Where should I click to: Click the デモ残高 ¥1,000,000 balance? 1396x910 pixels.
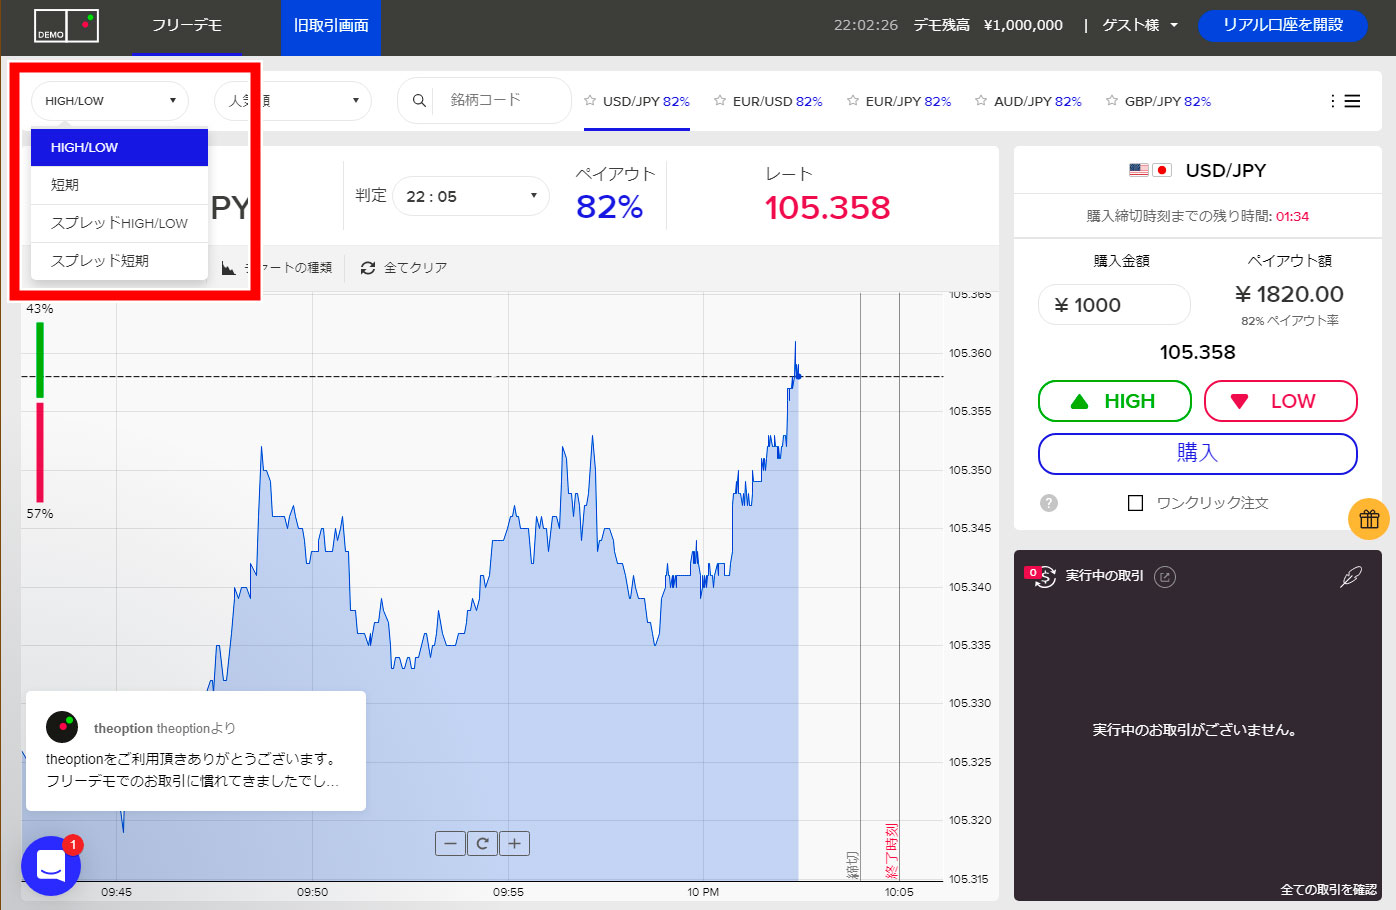pos(988,25)
